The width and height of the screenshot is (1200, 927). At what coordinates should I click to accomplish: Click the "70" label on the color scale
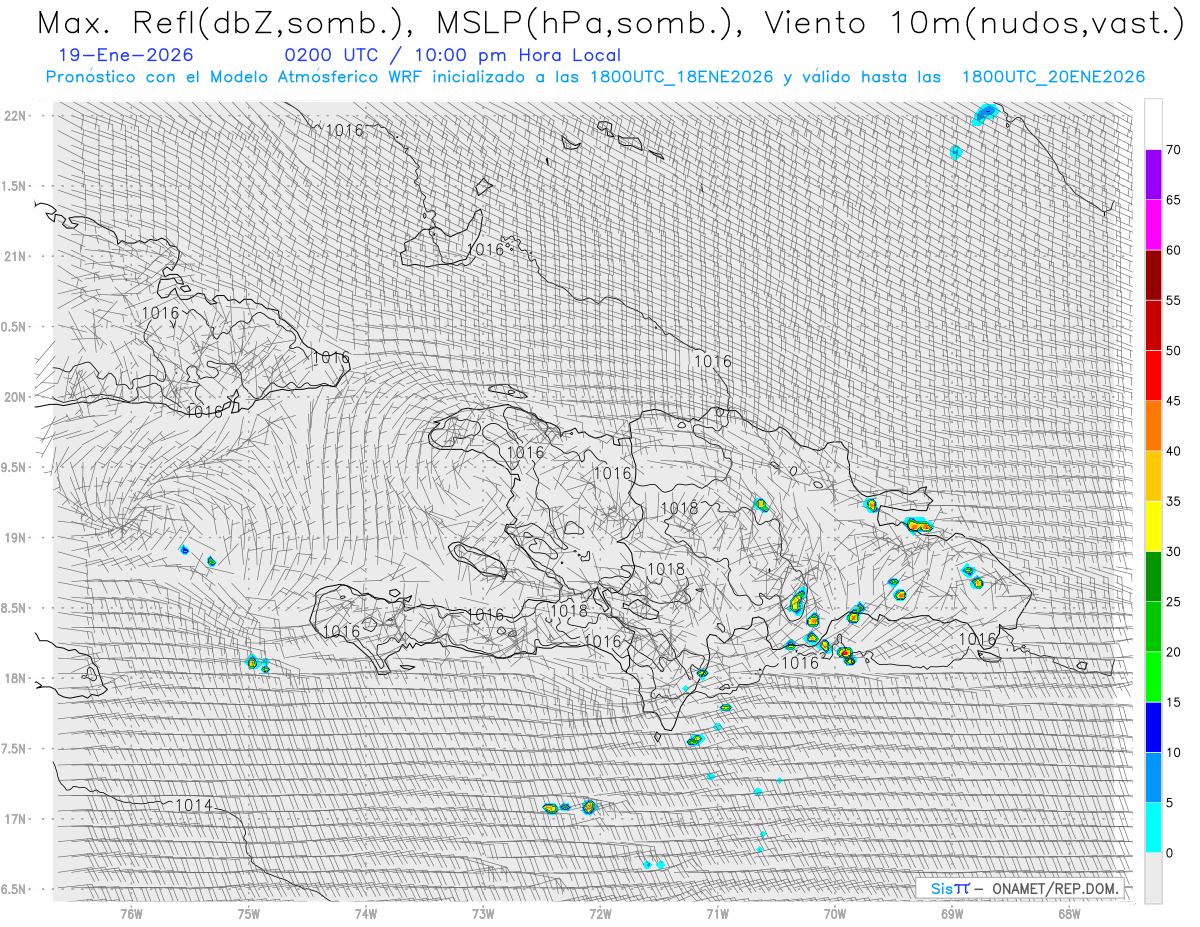[1173, 150]
